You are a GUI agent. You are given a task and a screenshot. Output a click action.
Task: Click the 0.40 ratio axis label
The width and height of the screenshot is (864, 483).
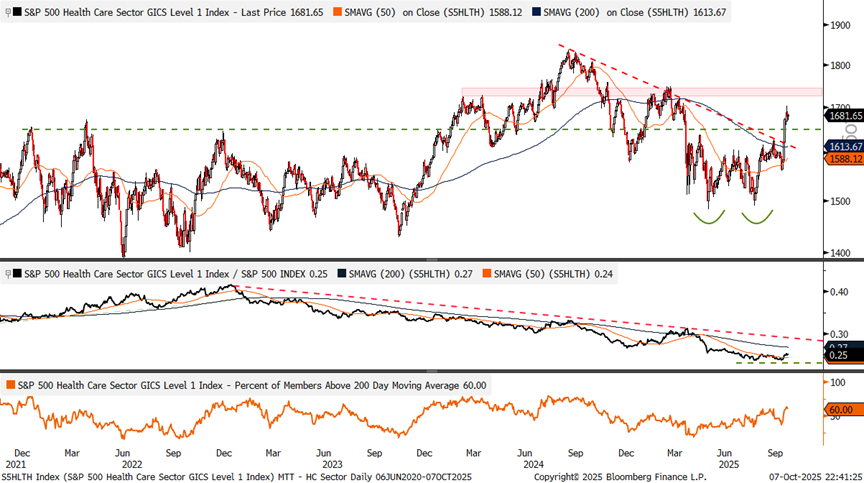(839, 292)
